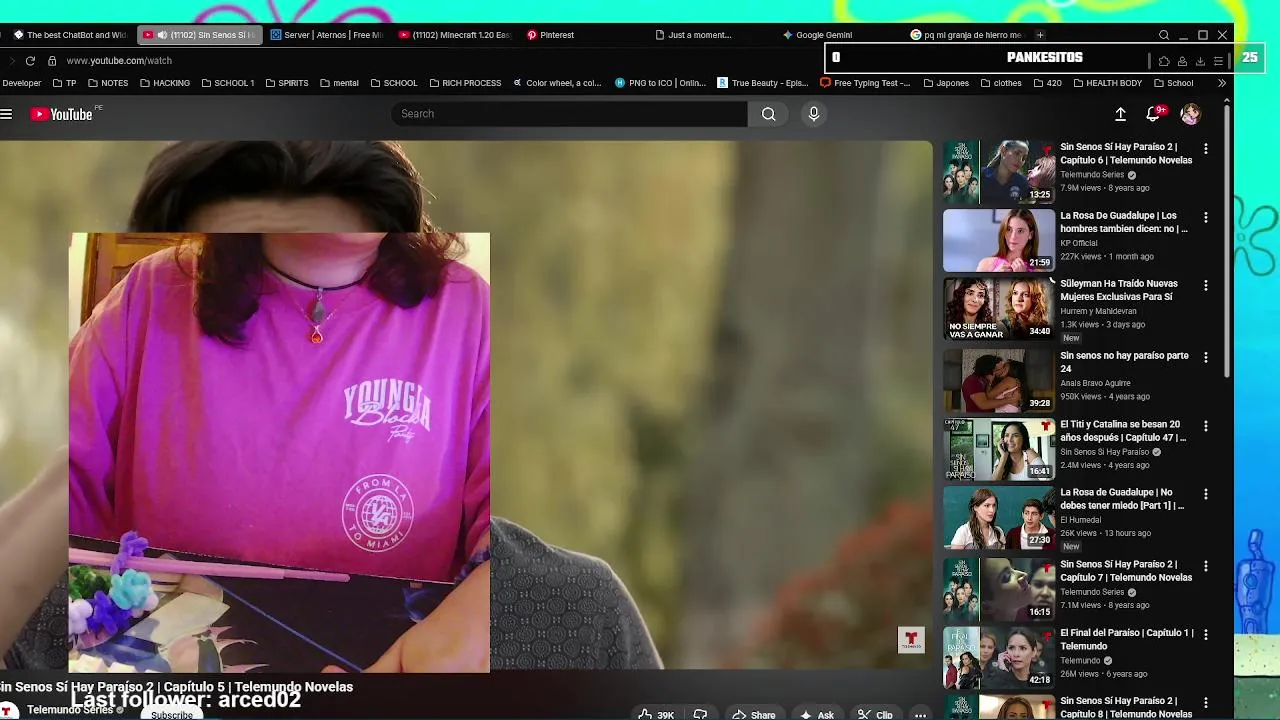Open True Beauty bookmark
This screenshot has height=720, width=1280.
[762, 83]
